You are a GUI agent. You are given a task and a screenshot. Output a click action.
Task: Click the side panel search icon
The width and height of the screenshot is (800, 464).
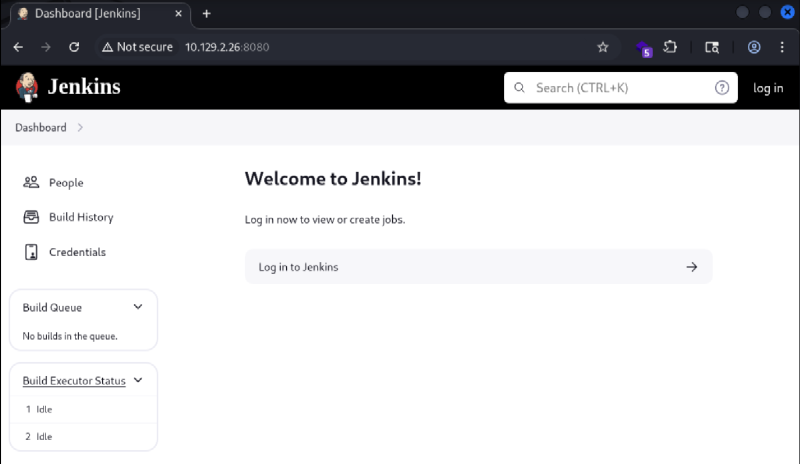pyautogui.click(x=712, y=47)
